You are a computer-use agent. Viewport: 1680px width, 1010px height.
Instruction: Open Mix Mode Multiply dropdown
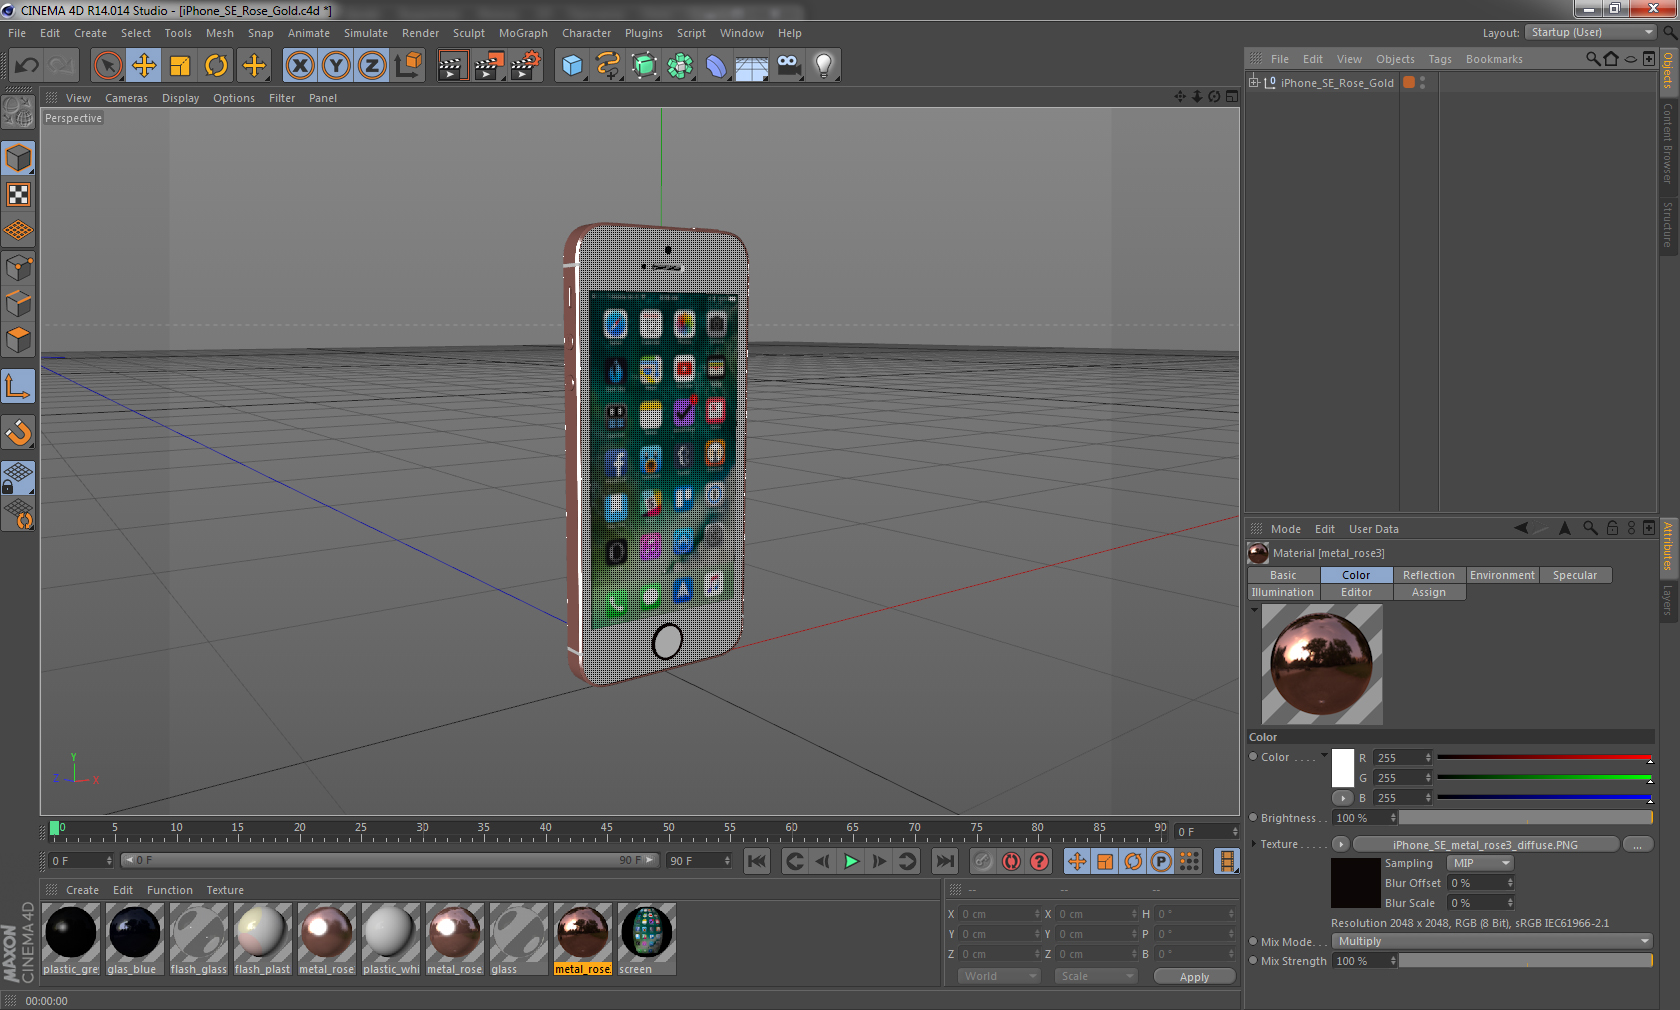tap(1492, 941)
